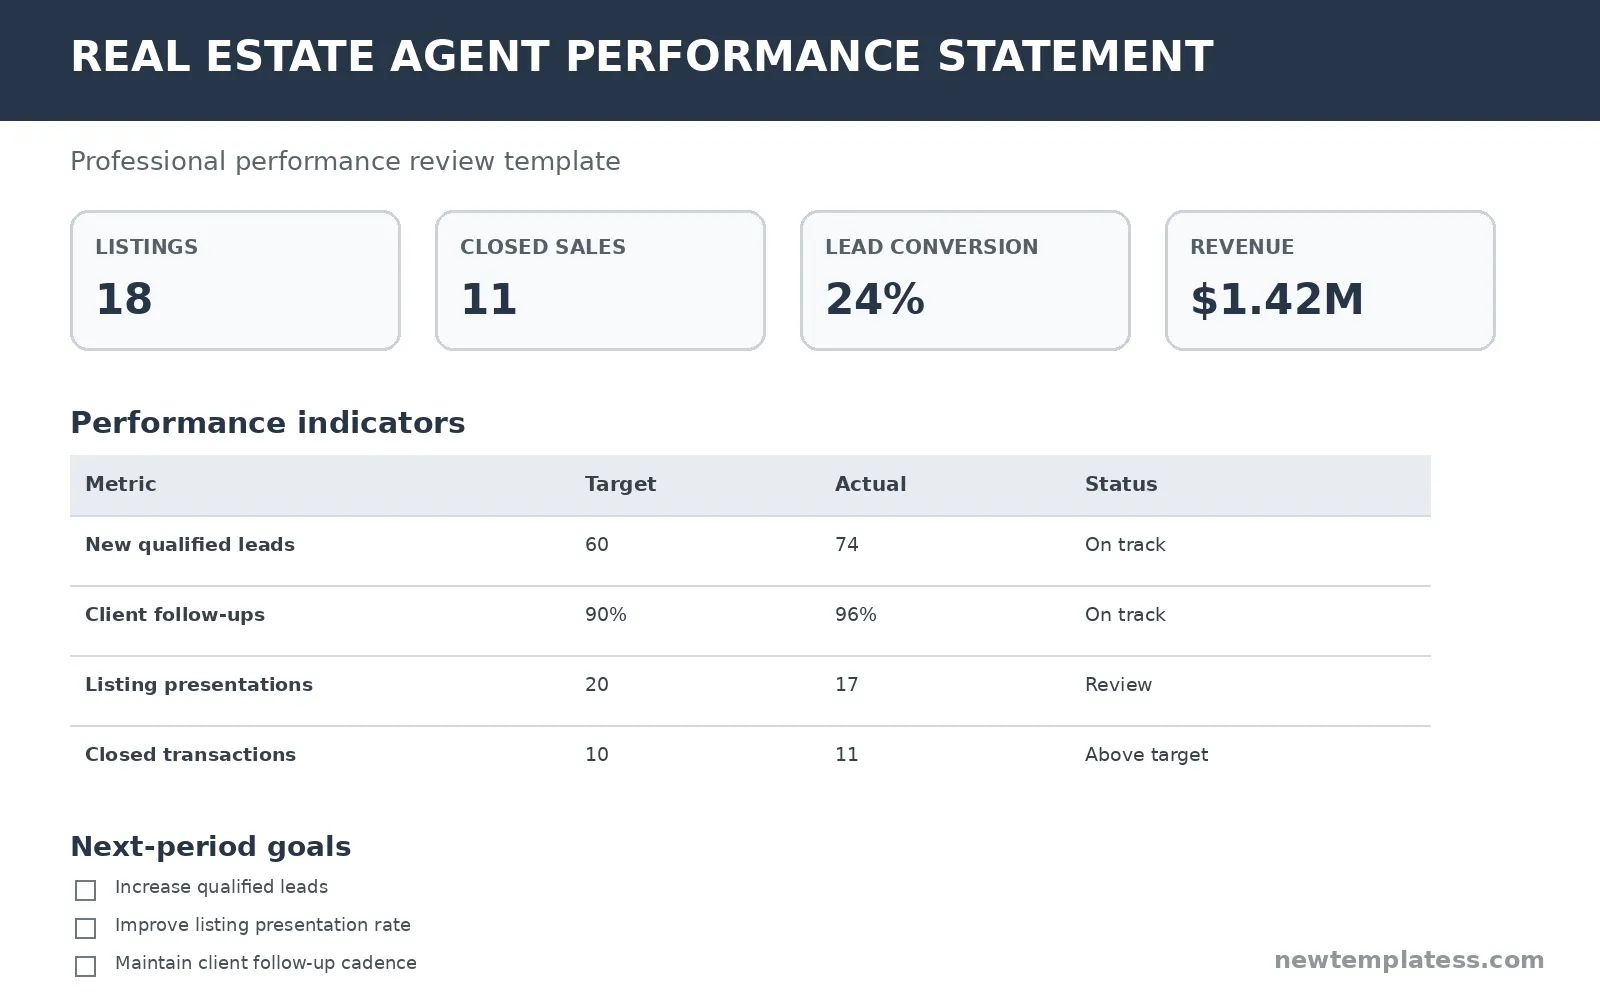Click the 96% actual for client follow-ups
The image size is (1600, 1000).
click(856, 615)
